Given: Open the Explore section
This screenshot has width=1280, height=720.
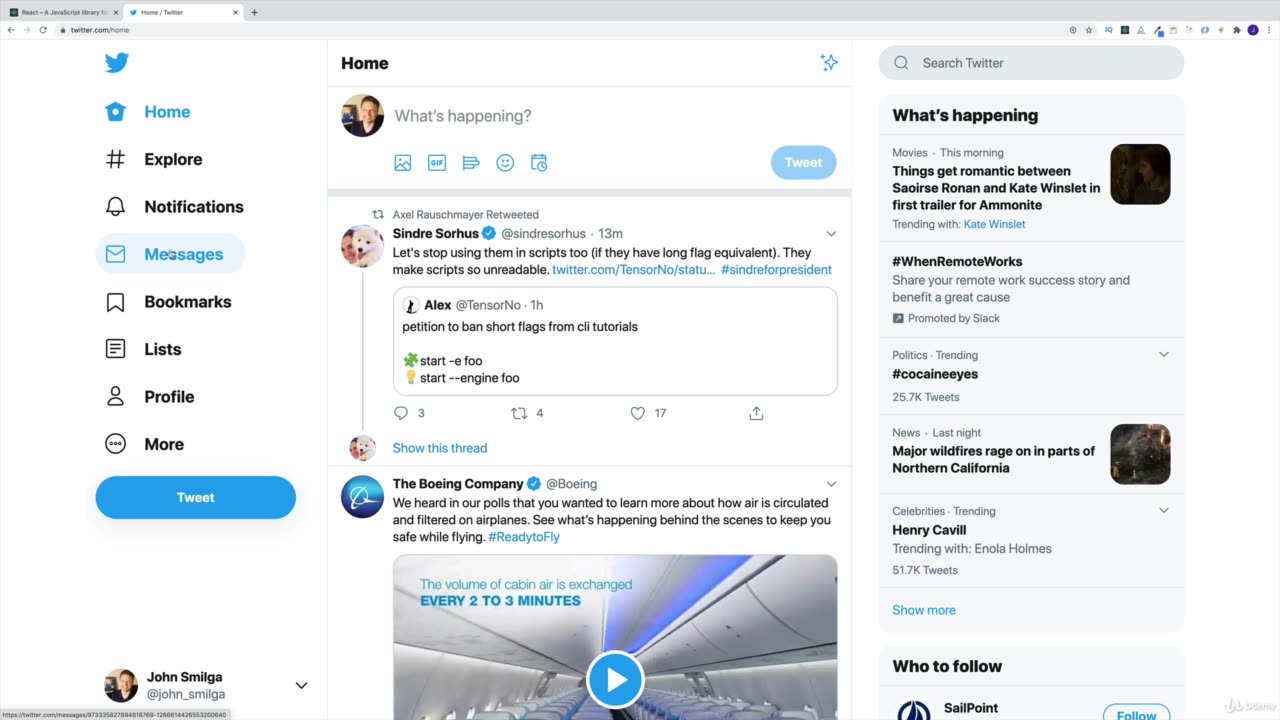Looking at the screenshot, I should (x=154, y=159).
